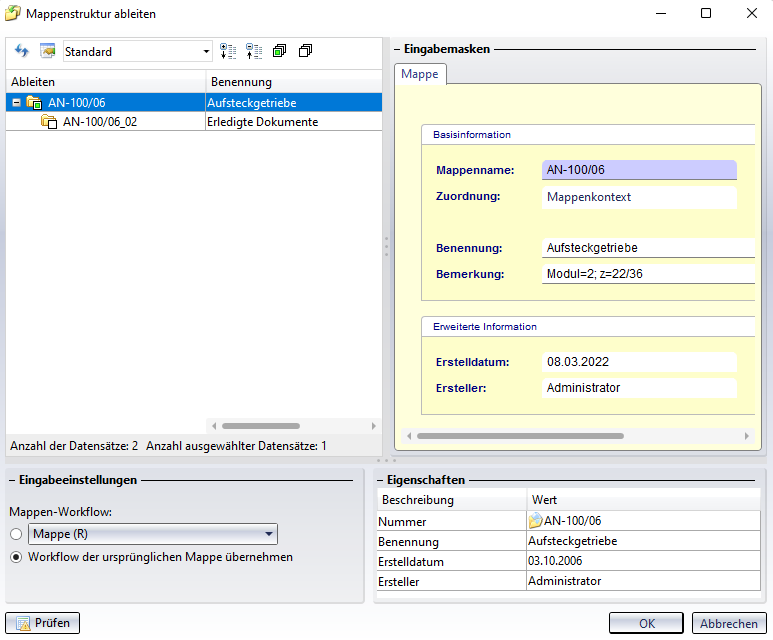This screenshot has height=640, width=773.
Task: Click the collapse all tree levels icon
Action: 253,51
